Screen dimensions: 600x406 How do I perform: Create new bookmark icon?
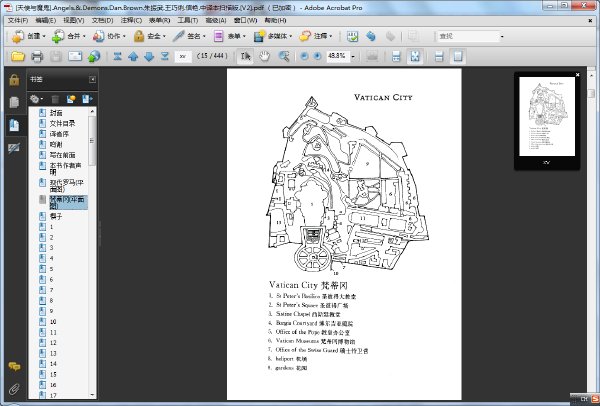tap(71, 99)
